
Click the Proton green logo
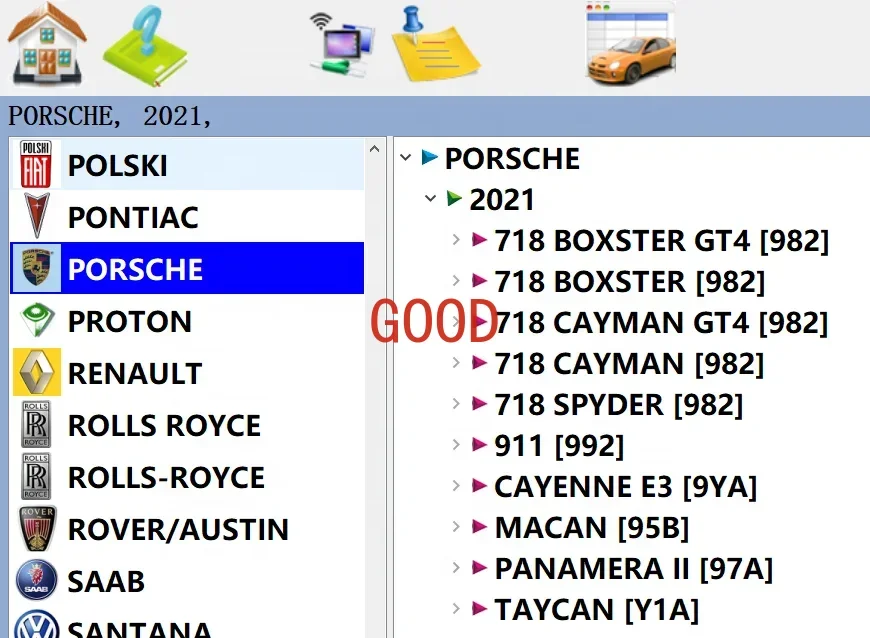click(x=37, y=320)
